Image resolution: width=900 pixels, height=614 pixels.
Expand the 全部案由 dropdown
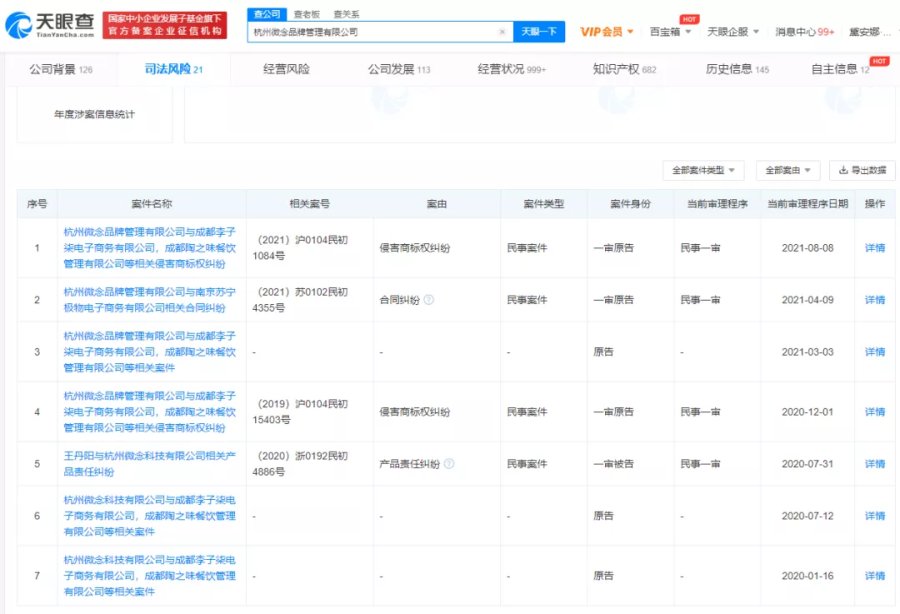click(787, 170)
